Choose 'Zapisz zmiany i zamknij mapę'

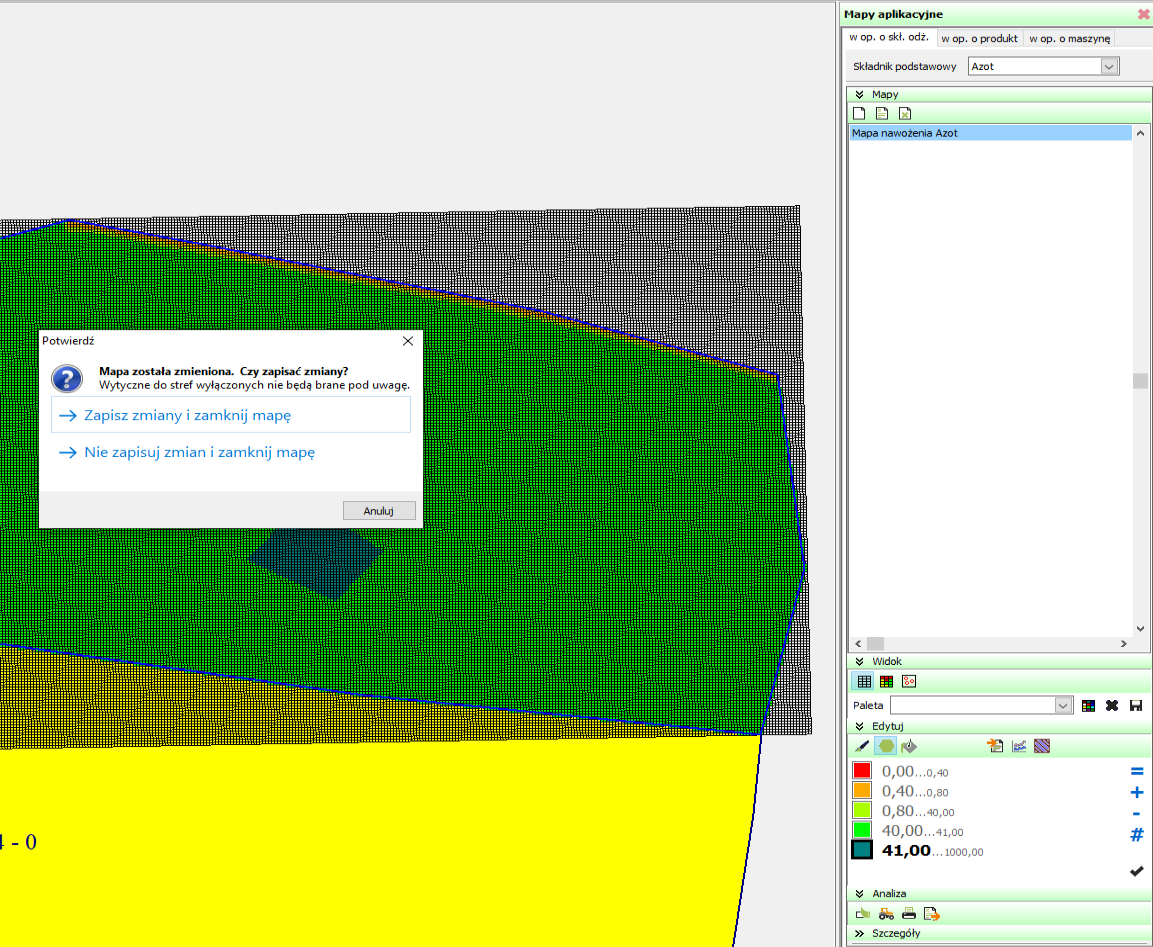pos(231,415)
